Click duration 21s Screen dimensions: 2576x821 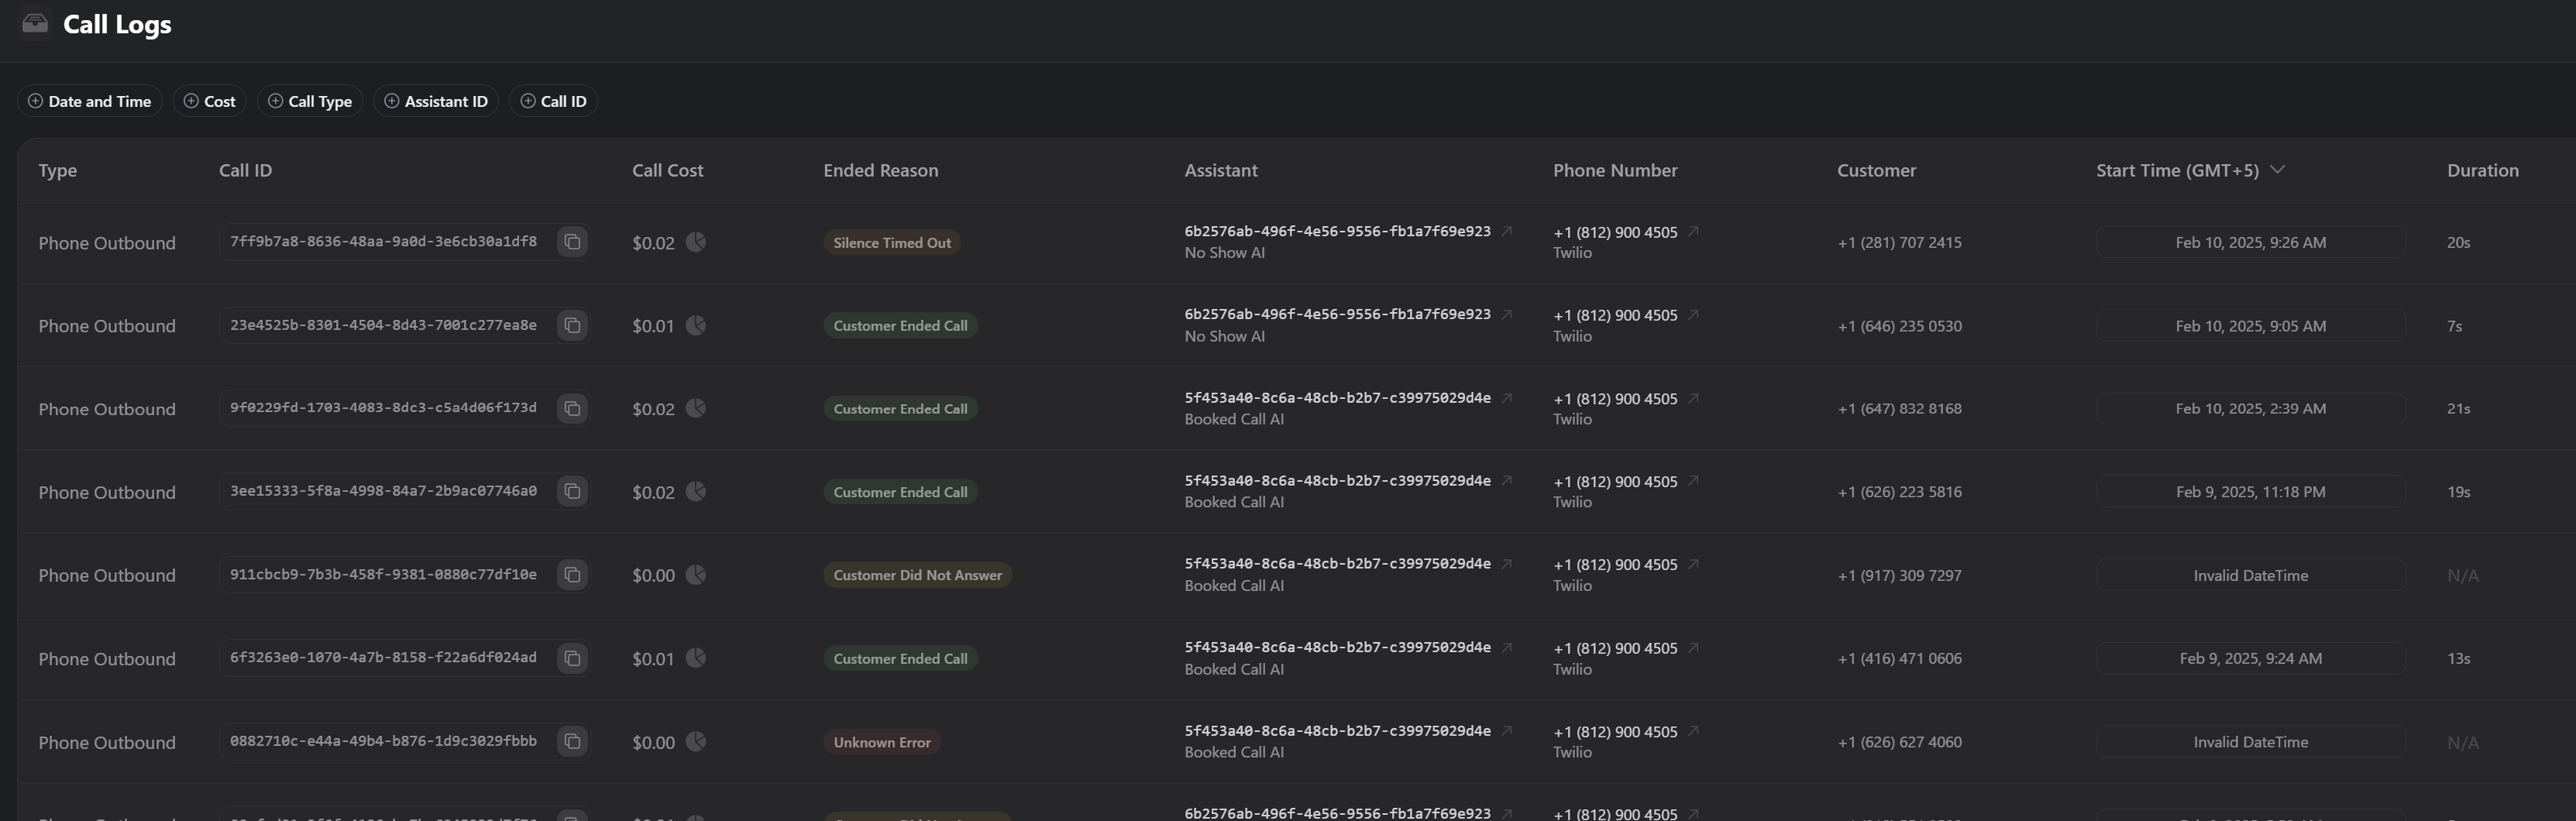point(2458,409)
